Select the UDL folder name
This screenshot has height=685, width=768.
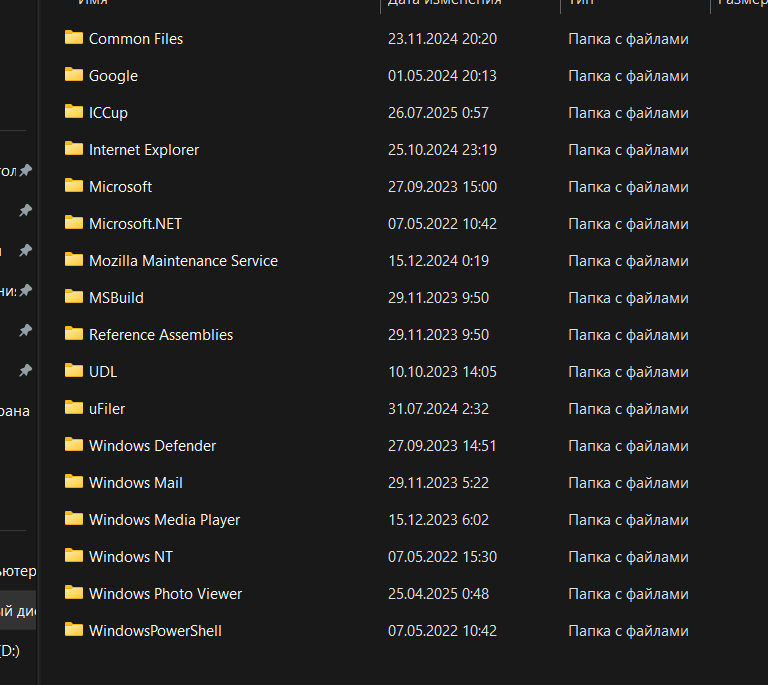(103, 372)
